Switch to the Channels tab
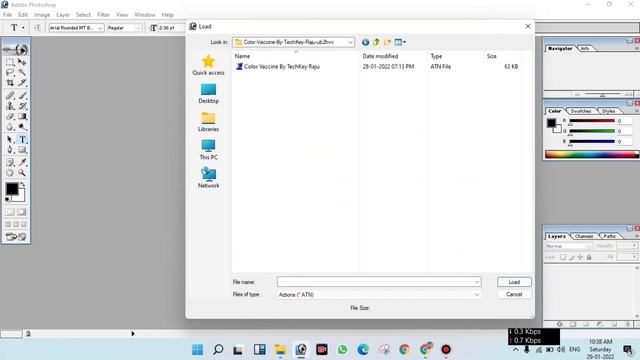The height and width of the screenshot is (360, 640). 584,236
